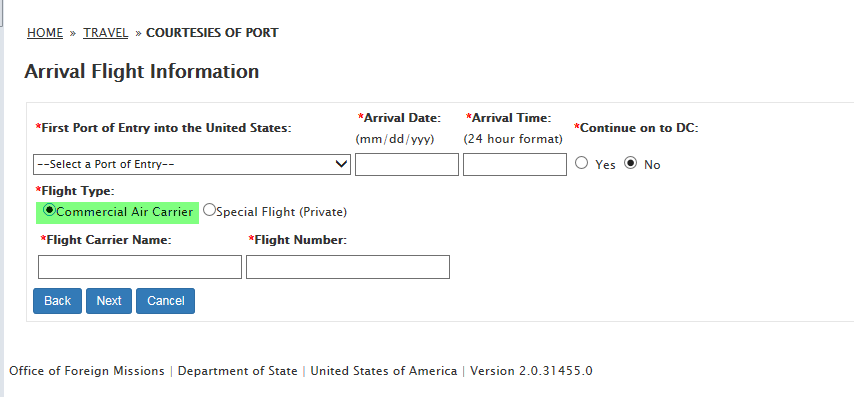Focus the Arrival Date input field
Screen dimensions: 854x397
point(407,164)
